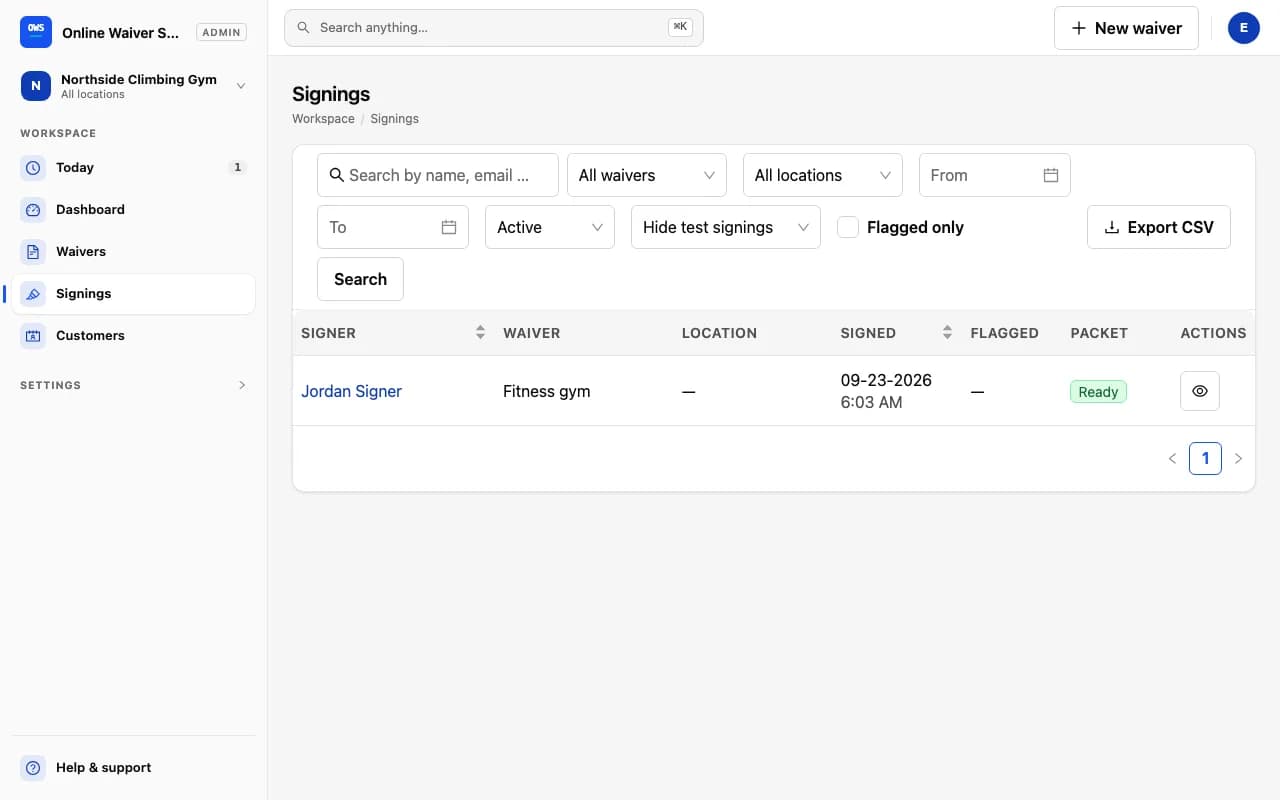Click the From date field

[995, 175]
